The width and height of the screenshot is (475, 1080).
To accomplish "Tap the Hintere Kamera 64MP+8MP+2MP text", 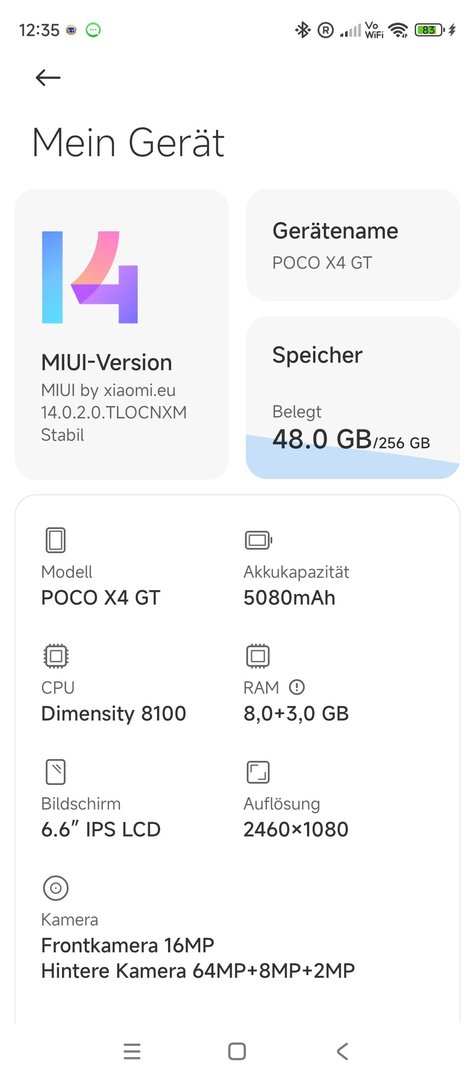I will click(x=198, y=971).
